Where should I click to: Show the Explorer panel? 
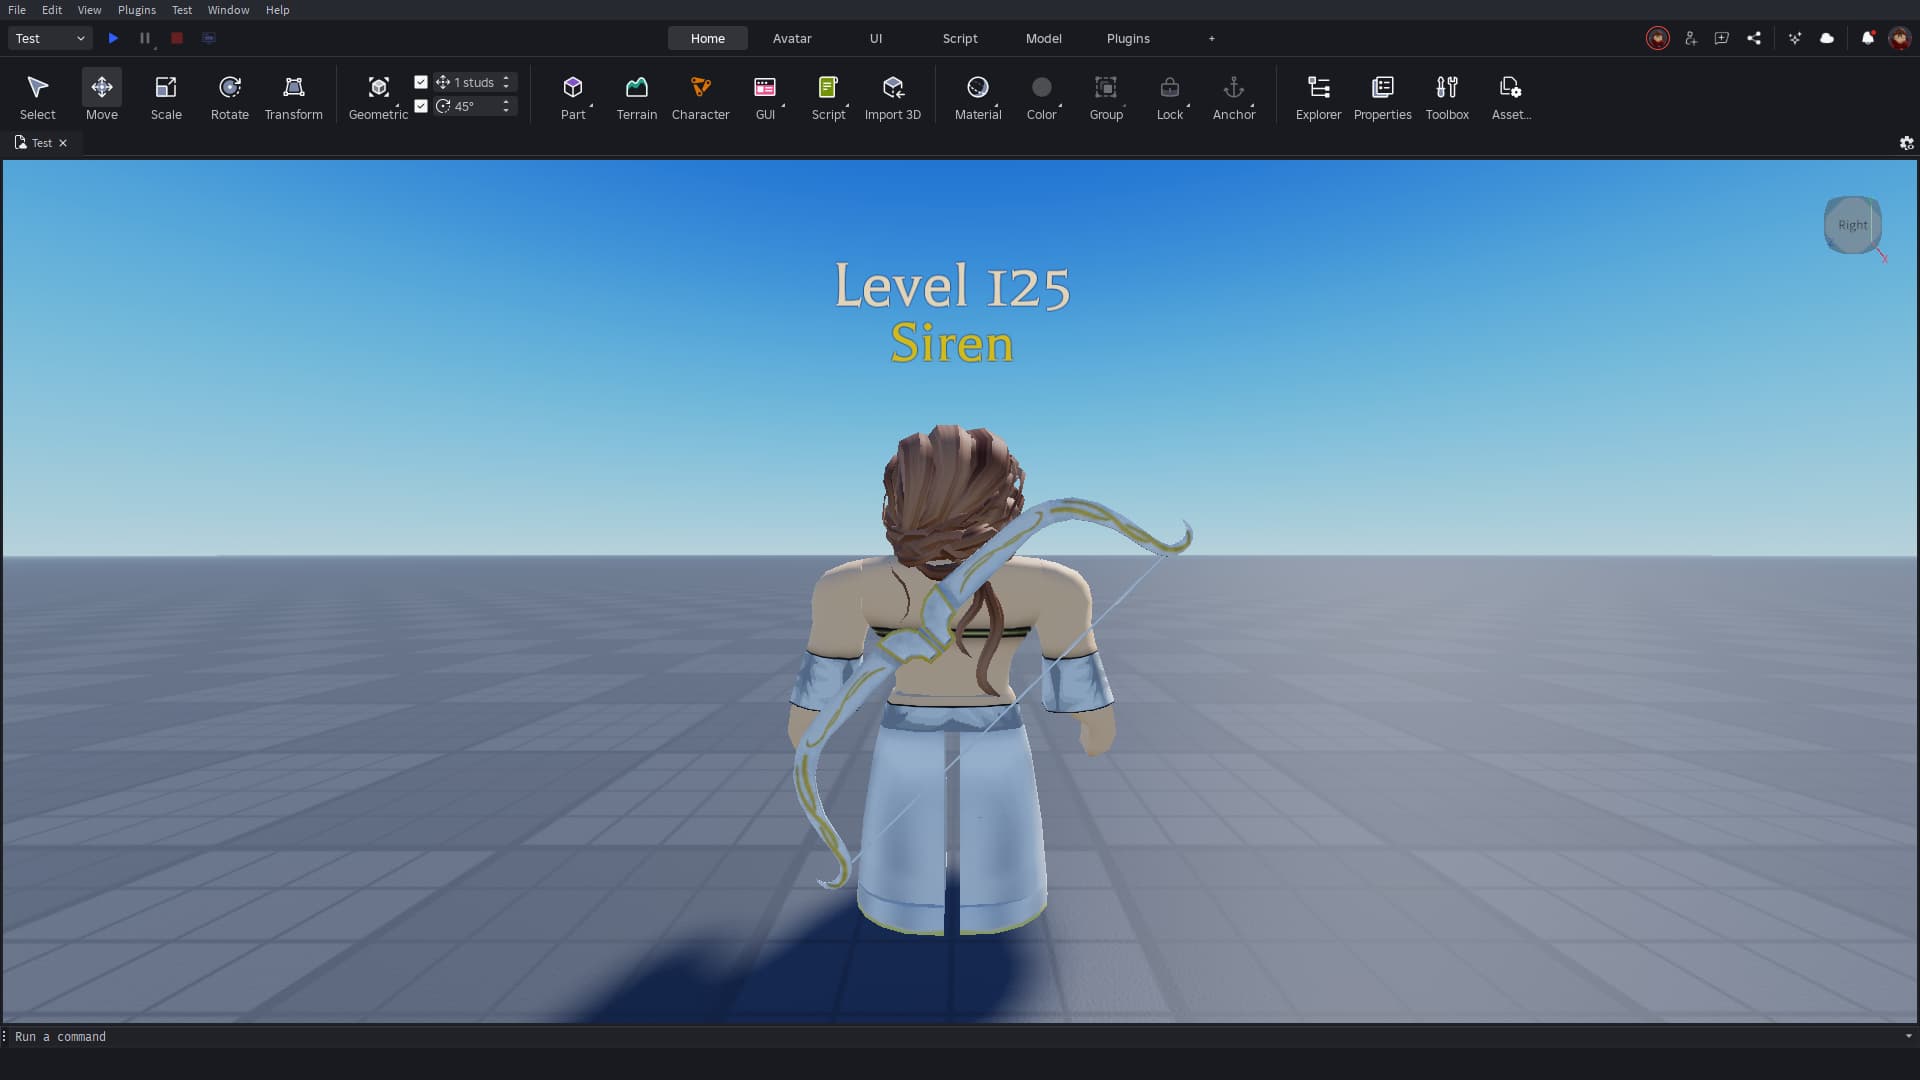click(1318, 97)
